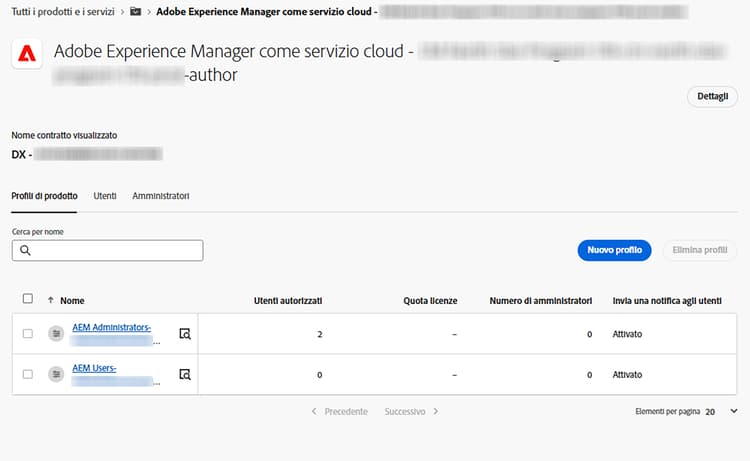750x461 pixels.
Task: Click the Nome contratto visualizzato label
Action: coord(64,135)
